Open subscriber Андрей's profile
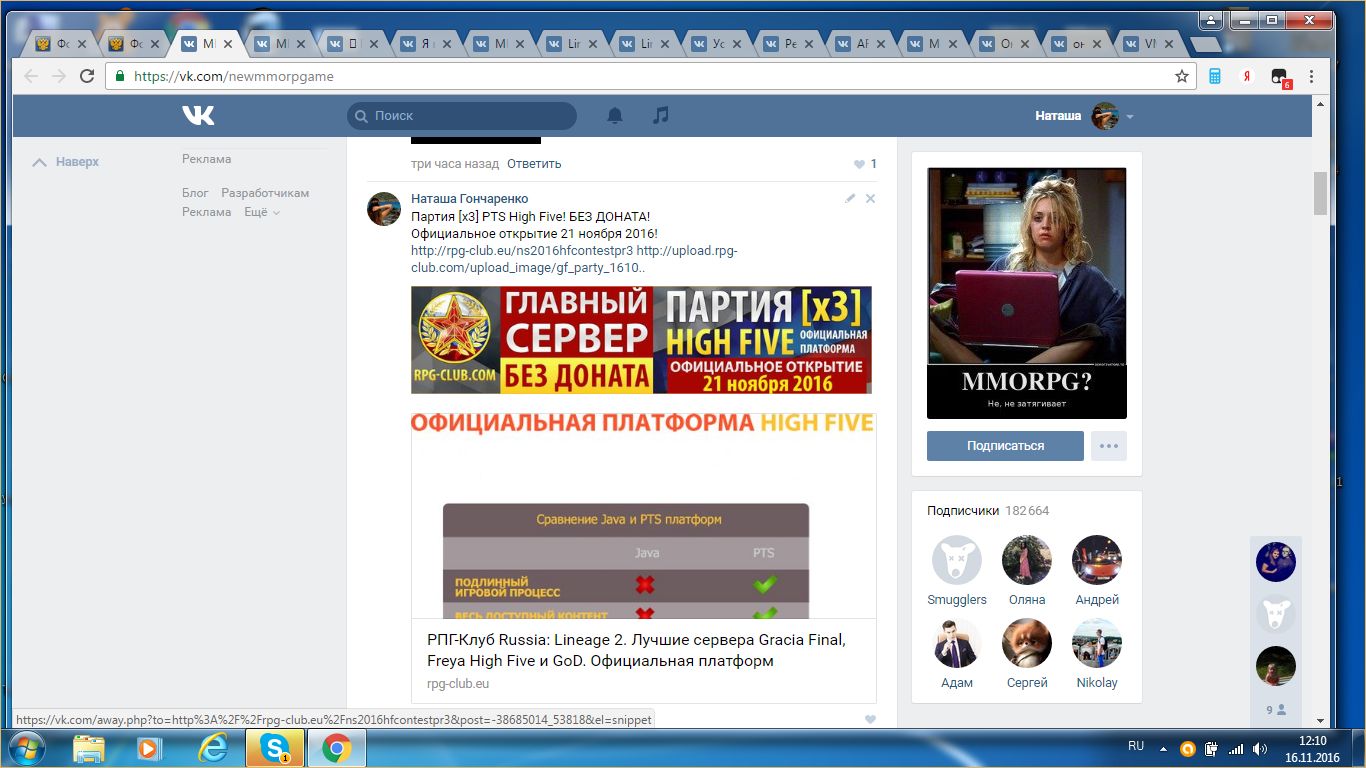Screen dimensions: 1366x768 coord(1097,570)
